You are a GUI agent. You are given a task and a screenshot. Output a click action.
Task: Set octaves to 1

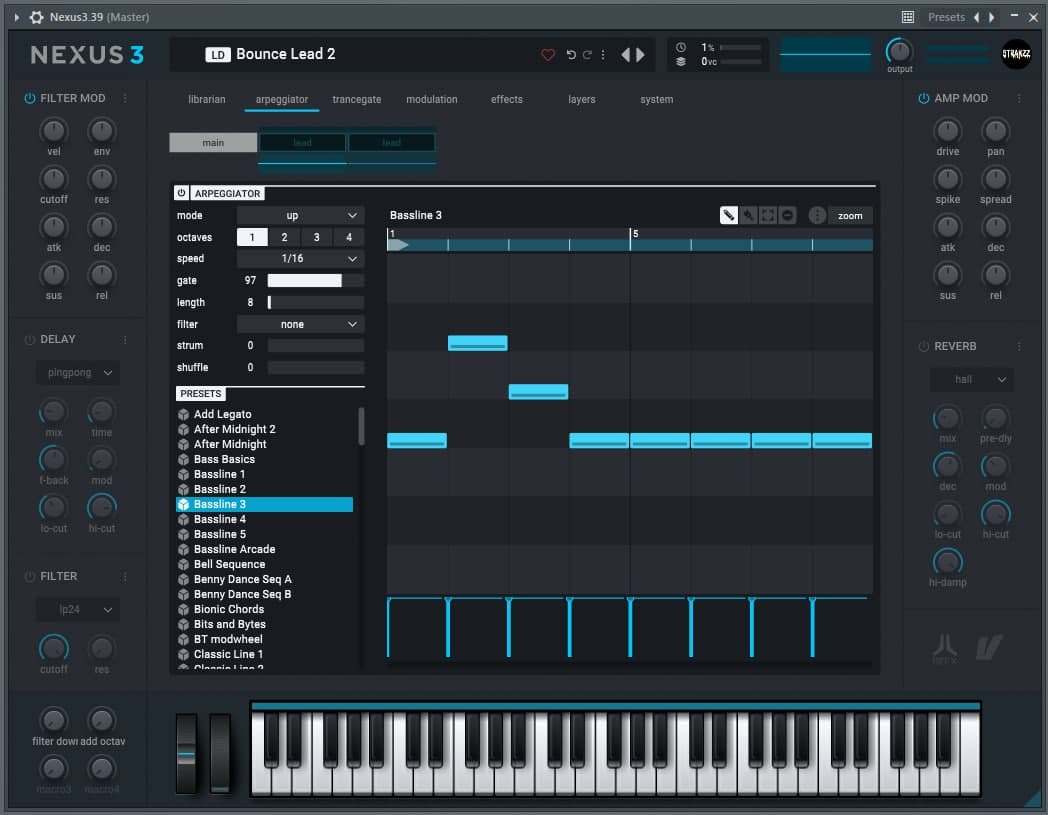click(252, 237)
